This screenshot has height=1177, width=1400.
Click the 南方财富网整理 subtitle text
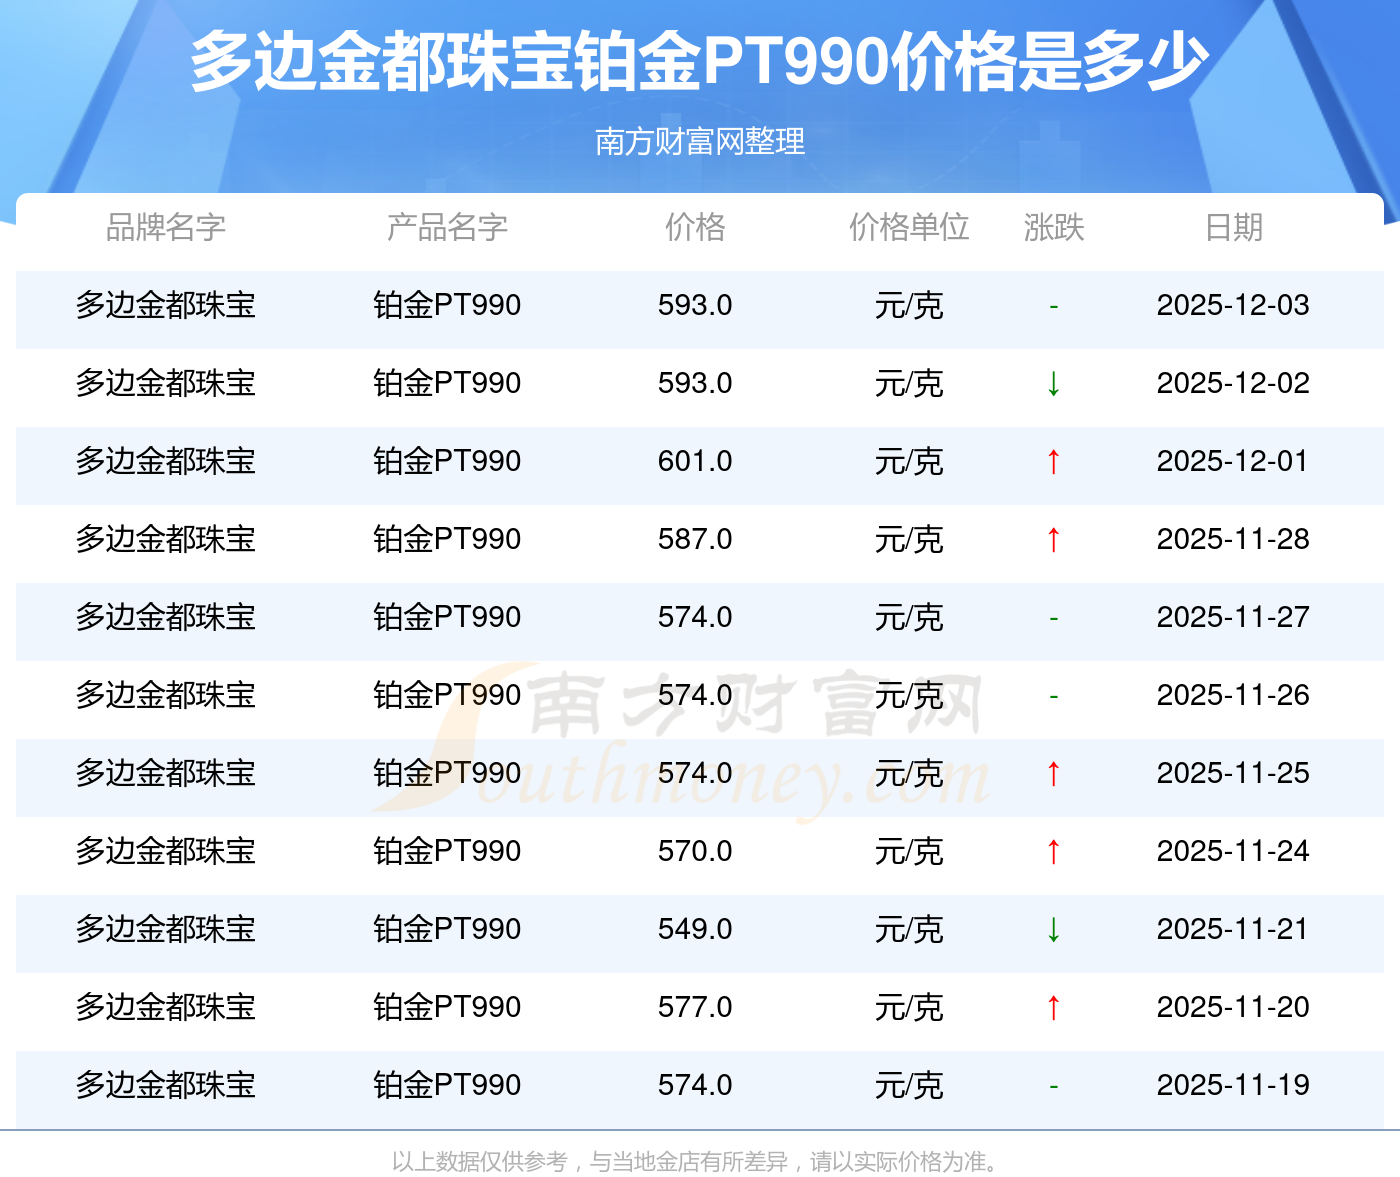click(x=700, y=142)
